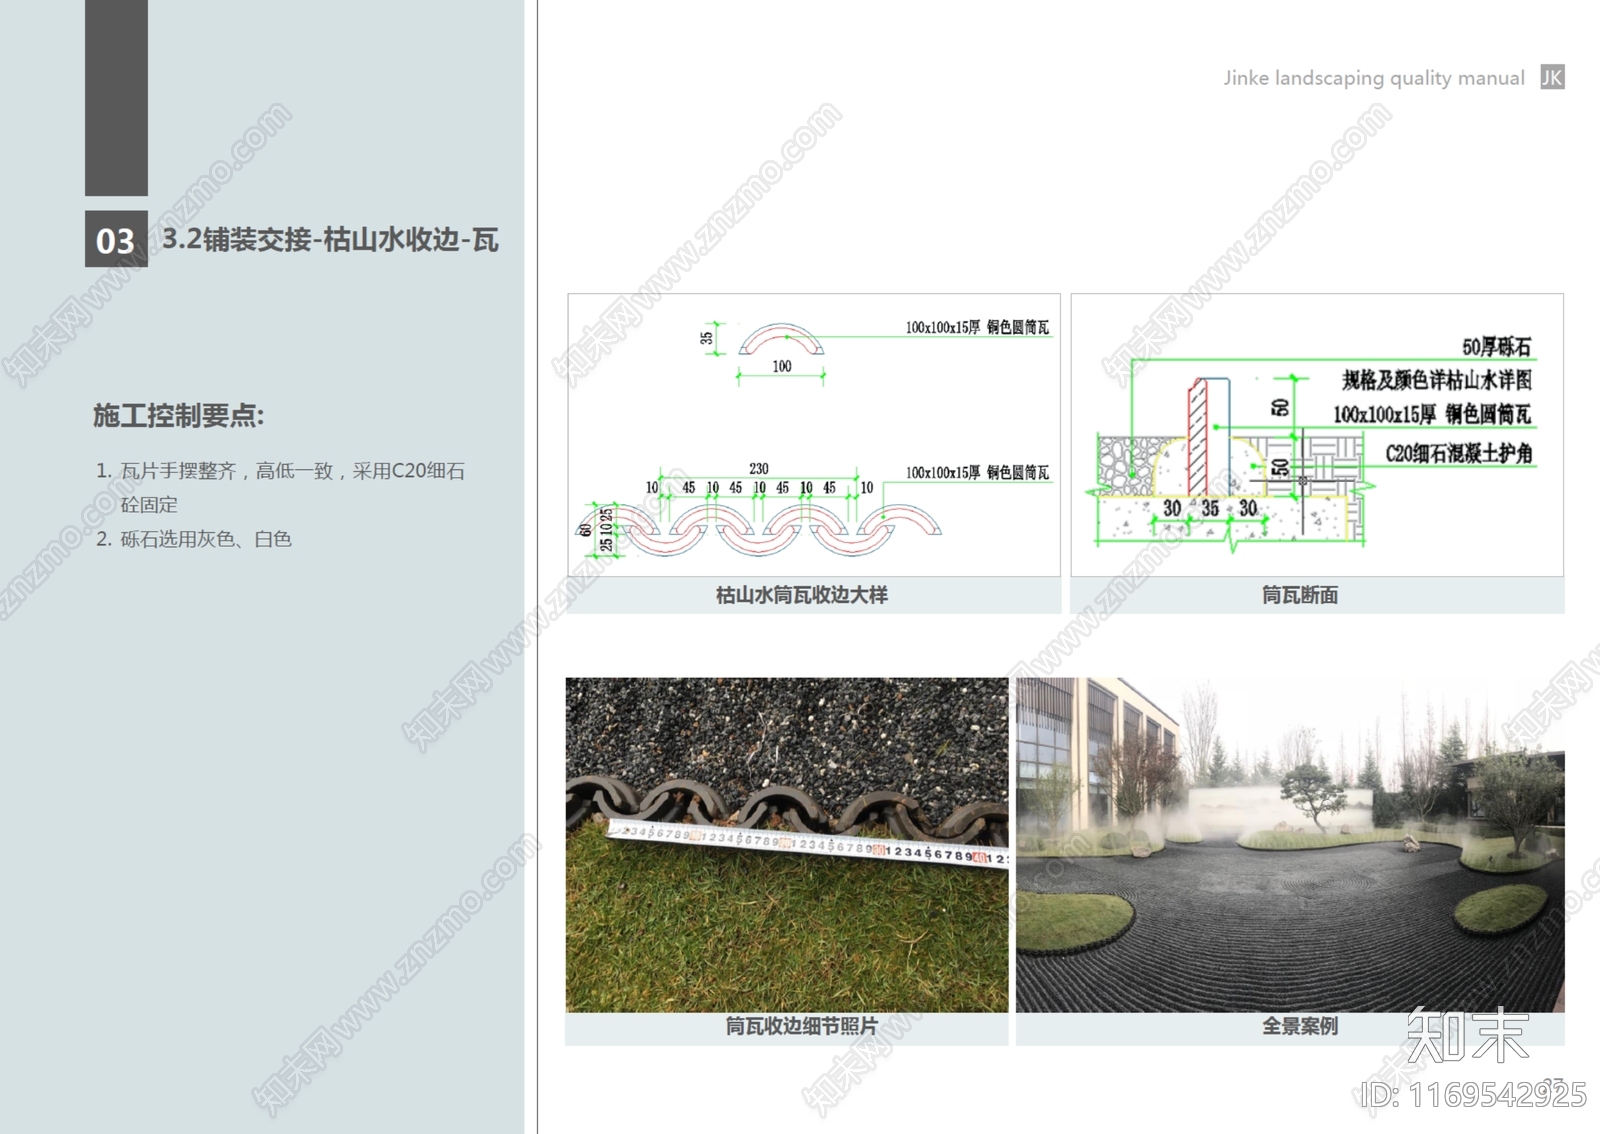1600x1134 pixels.
Task: Click the caption 枯山水筒瓦收边大样
Action: click(x=802, y=595)
